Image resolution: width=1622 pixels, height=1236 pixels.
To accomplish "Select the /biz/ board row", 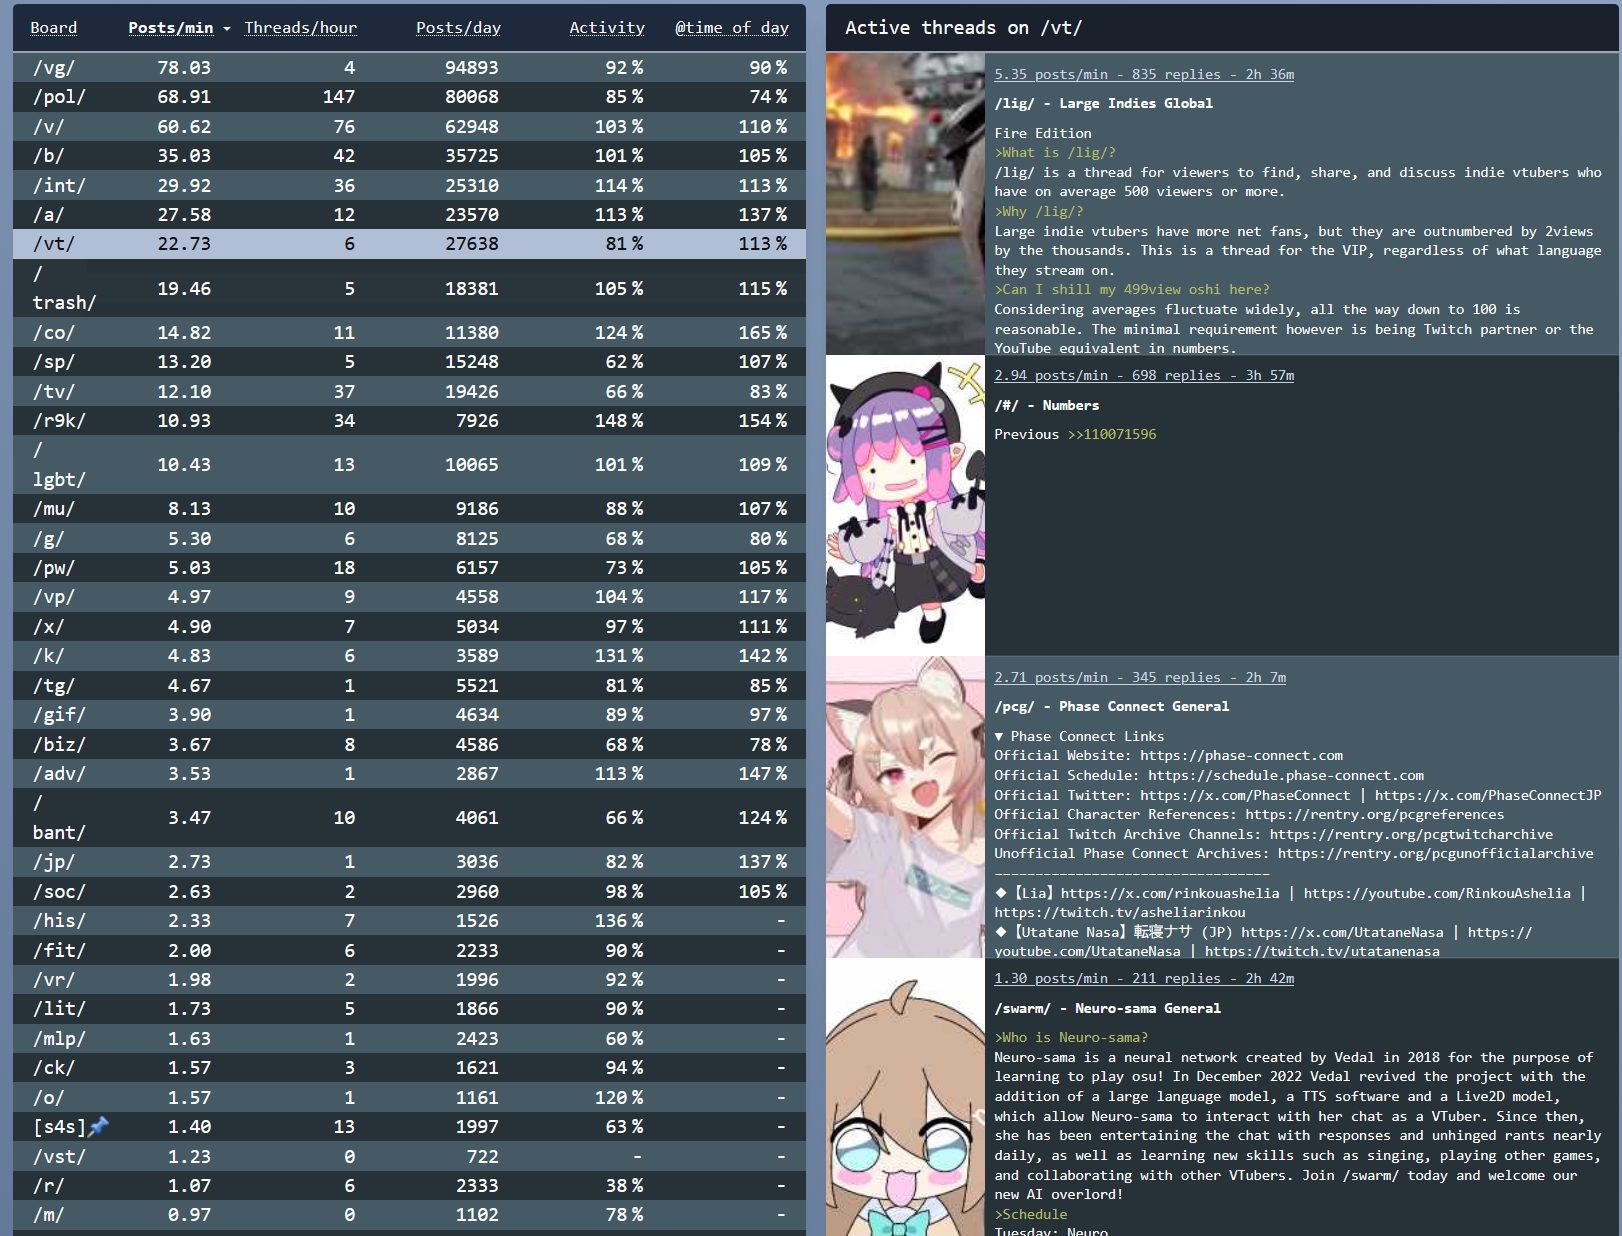I will tap(409, 744).
